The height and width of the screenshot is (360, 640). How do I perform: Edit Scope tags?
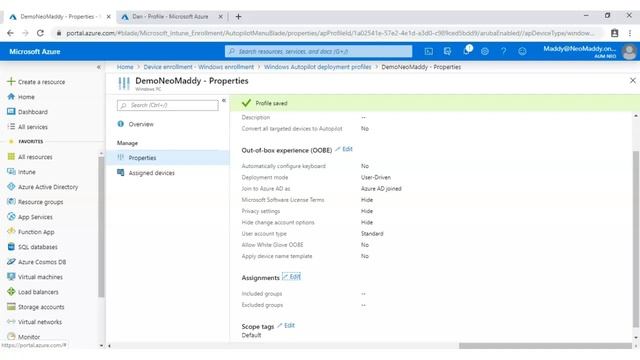286,325
